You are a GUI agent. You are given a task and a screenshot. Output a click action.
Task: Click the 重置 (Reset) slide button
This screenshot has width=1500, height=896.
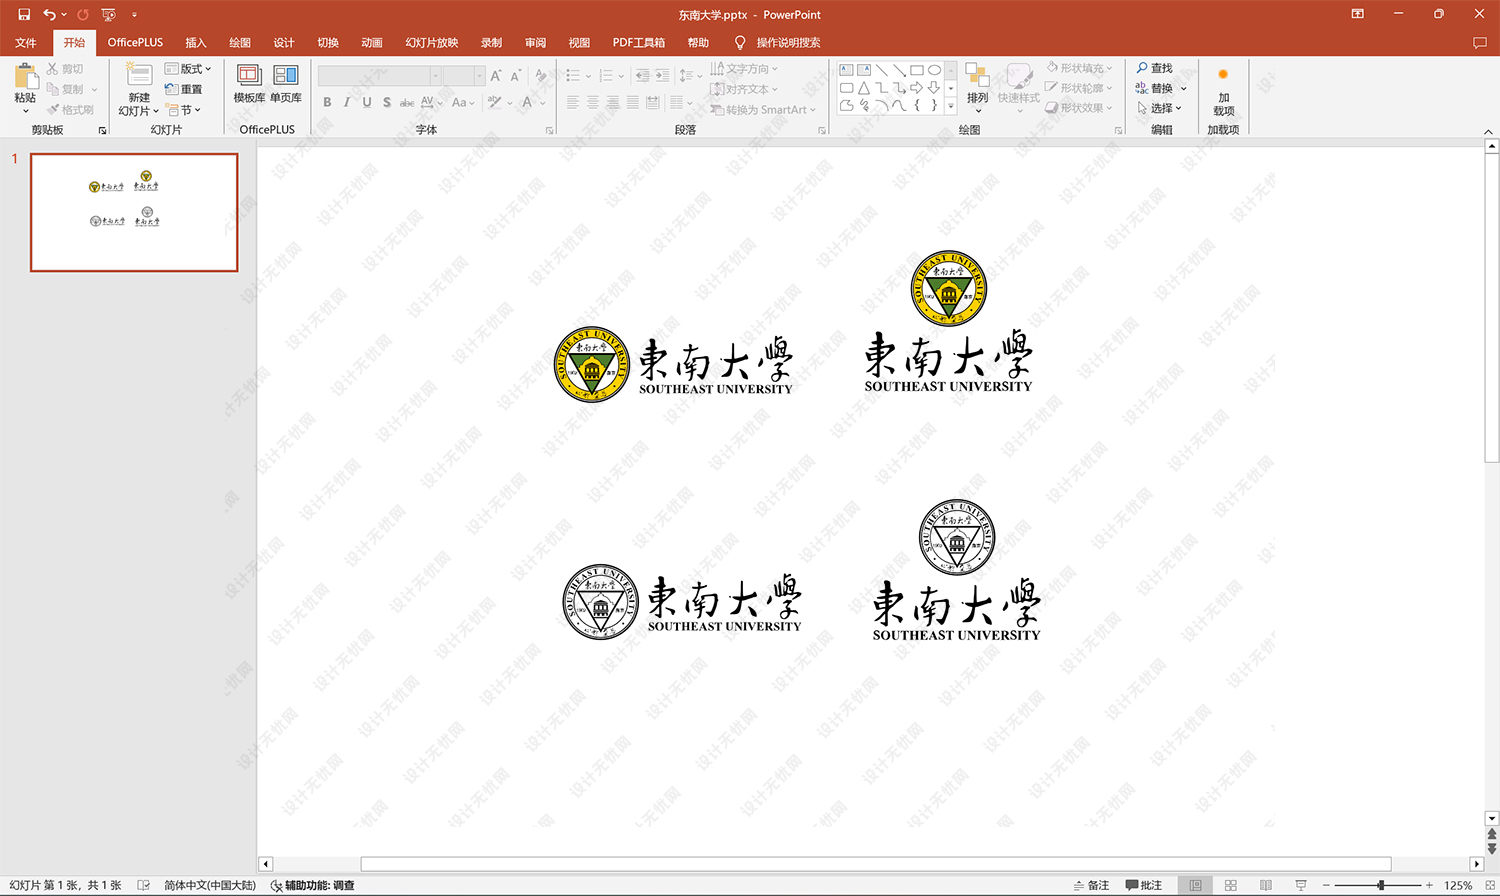[x=184, y=89]
